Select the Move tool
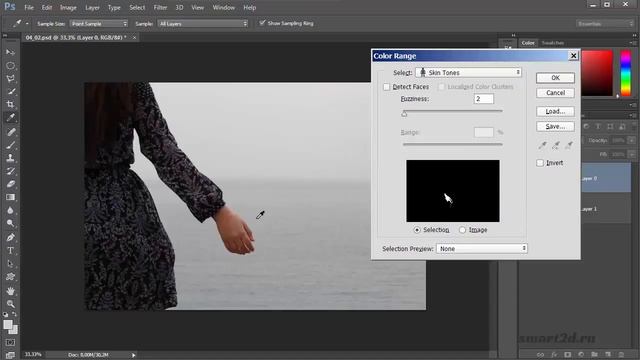This screenshot has width=640, height=360. pyautogui.click(x=11, y=52)
